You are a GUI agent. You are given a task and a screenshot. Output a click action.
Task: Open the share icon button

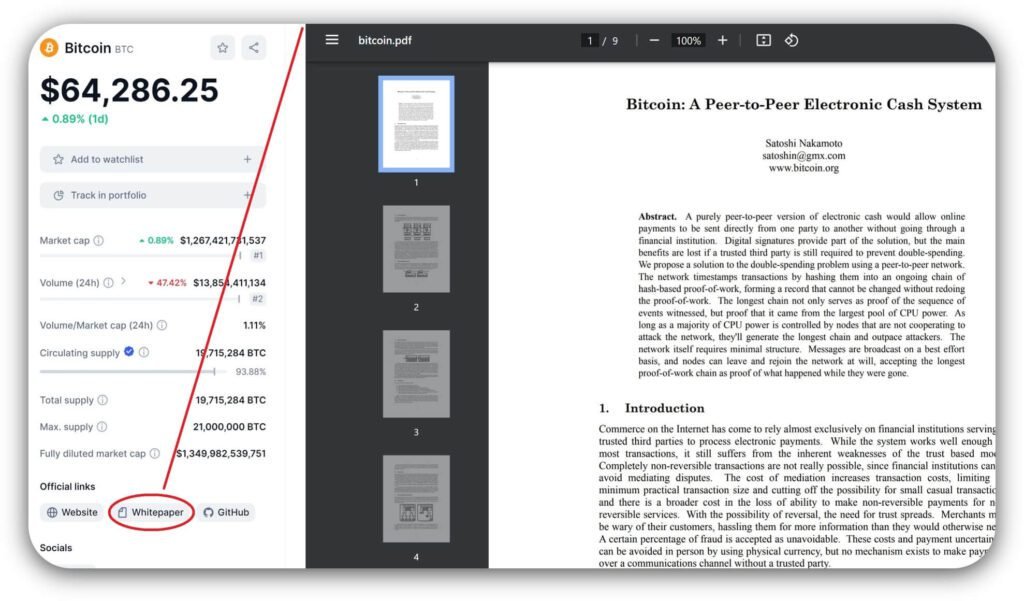pos(254,48)
